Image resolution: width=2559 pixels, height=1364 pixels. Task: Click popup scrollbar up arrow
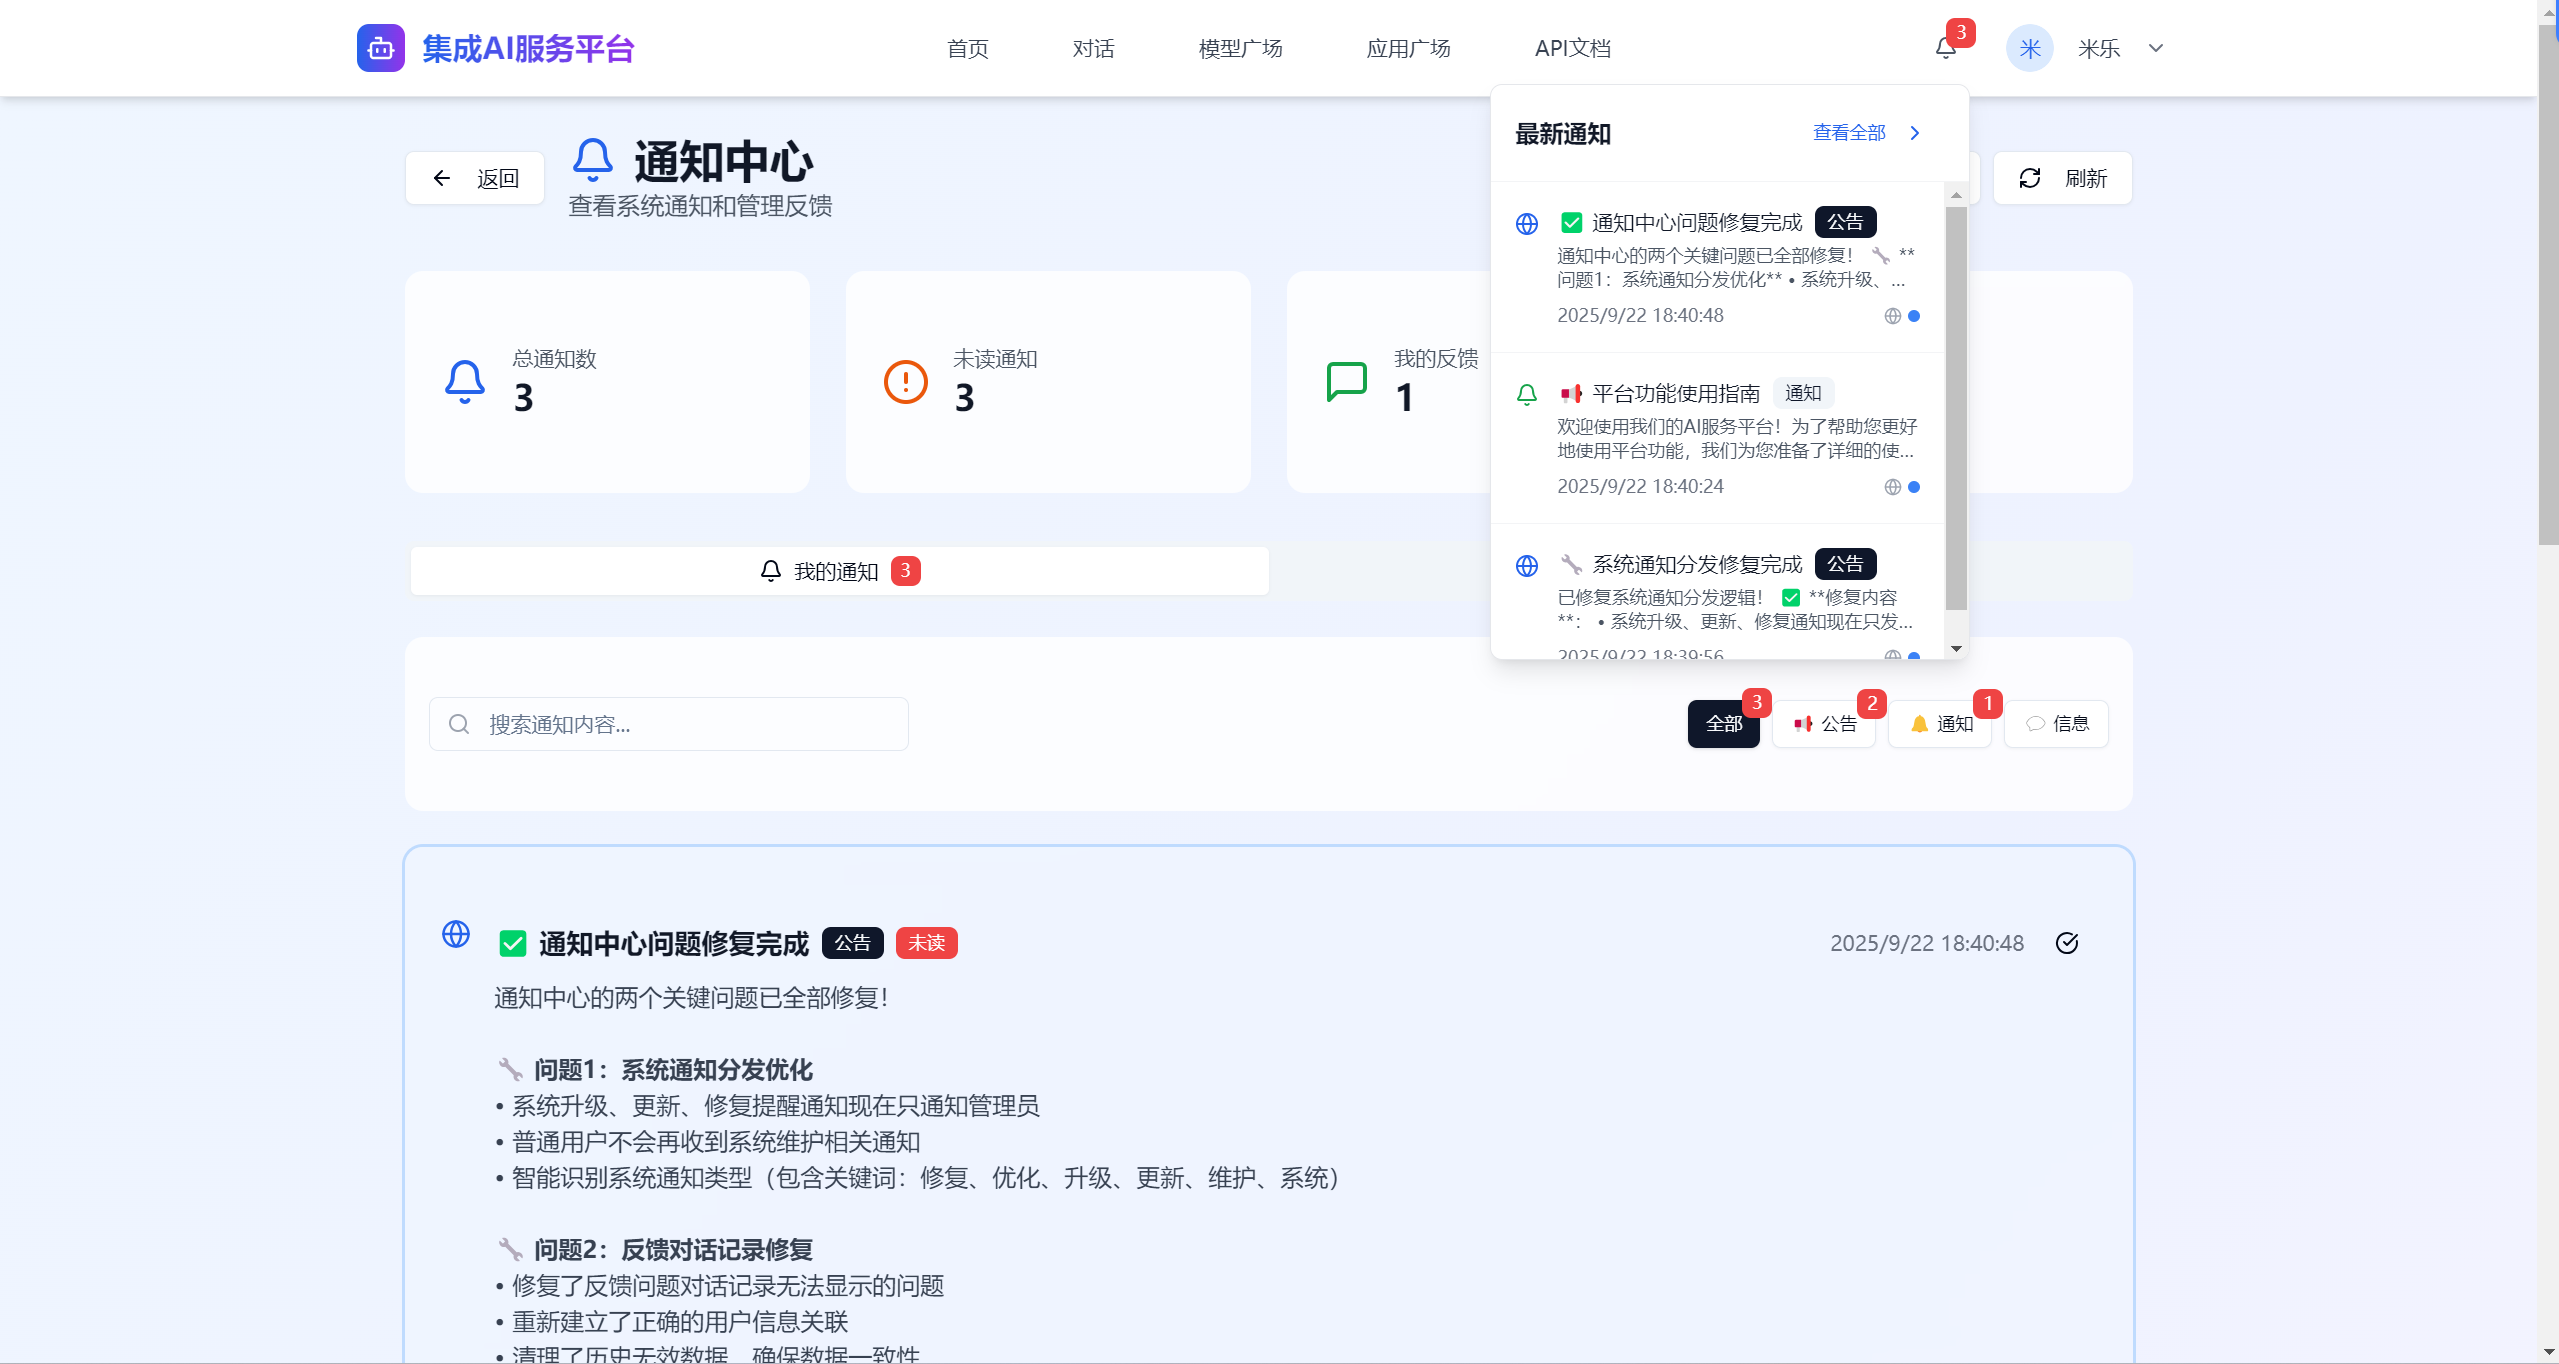1956,195
